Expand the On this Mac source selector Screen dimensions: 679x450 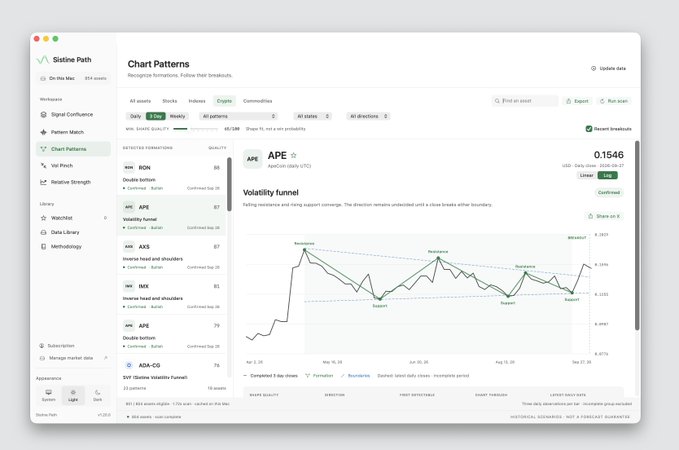pyautogui.click(x=73, y=78)
